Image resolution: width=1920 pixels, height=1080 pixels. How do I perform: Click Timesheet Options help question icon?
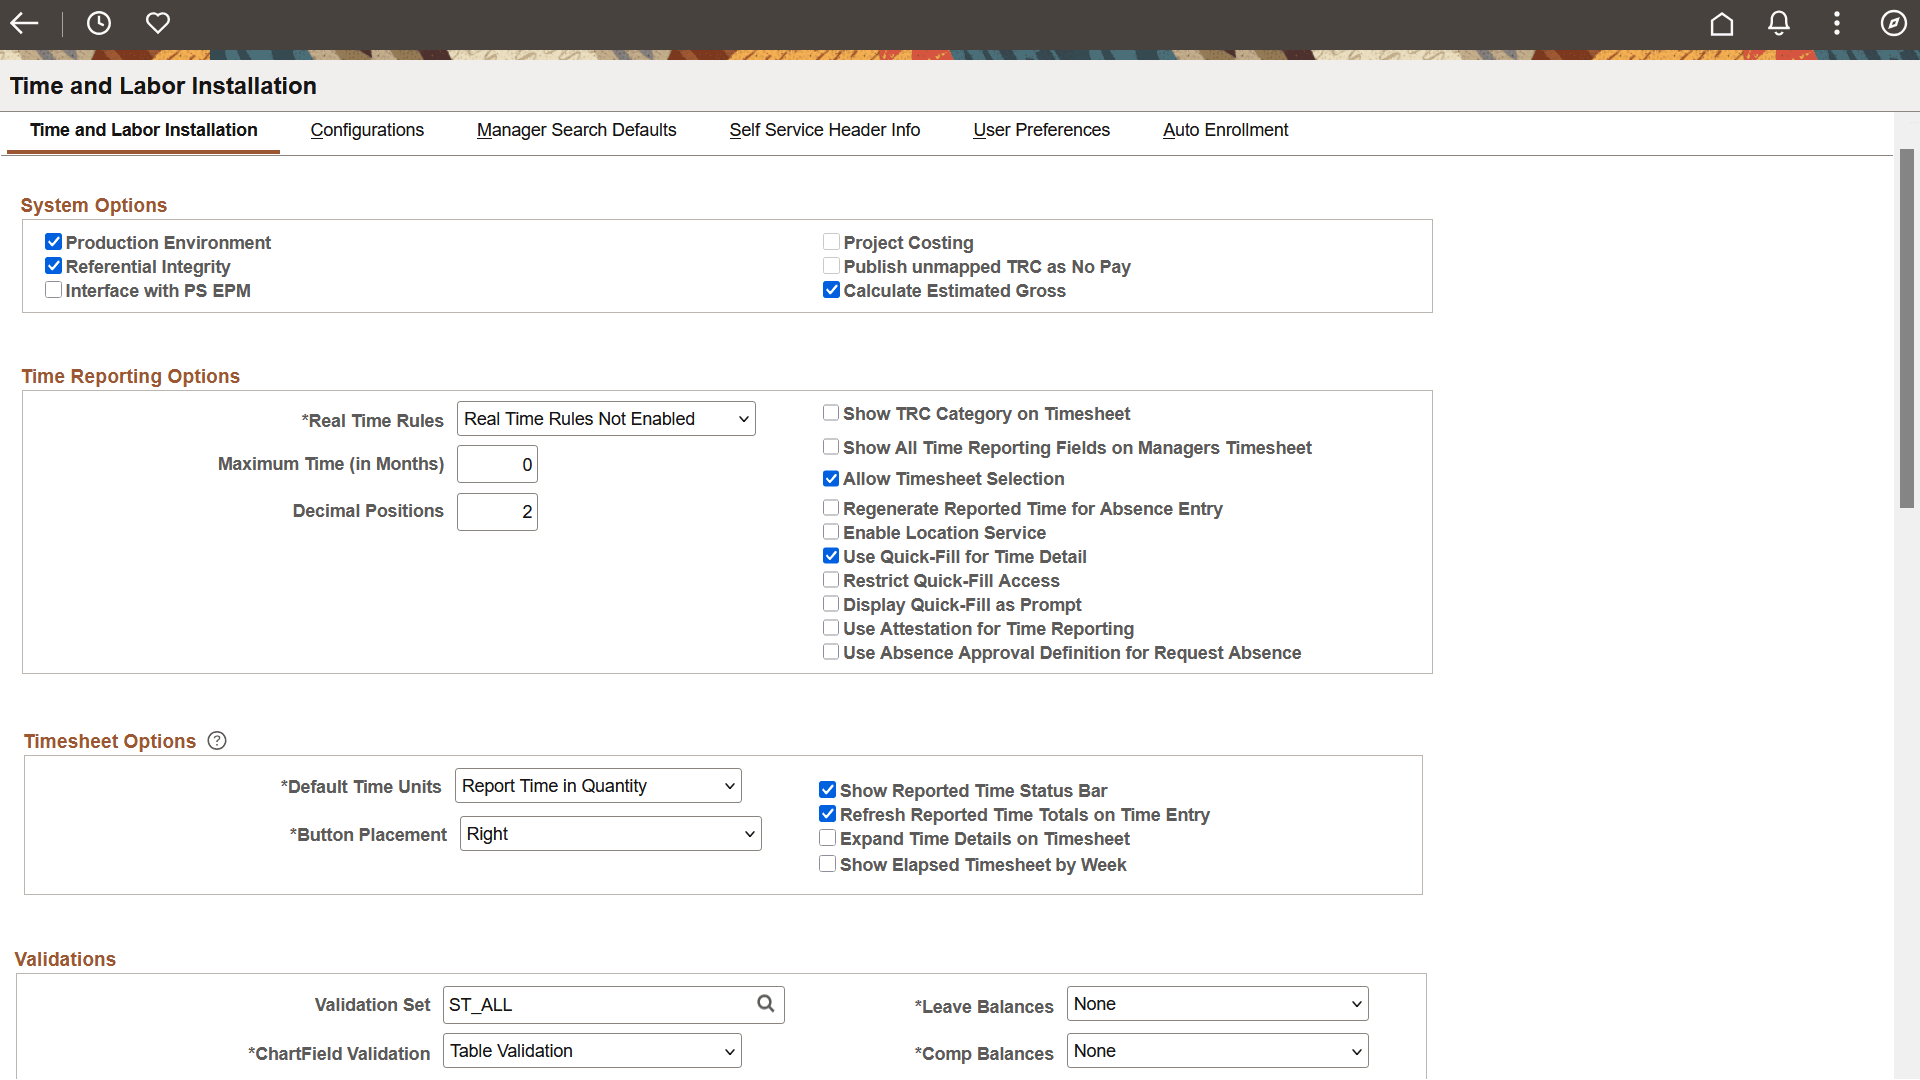pyautogui.click(x=217, y=741)
